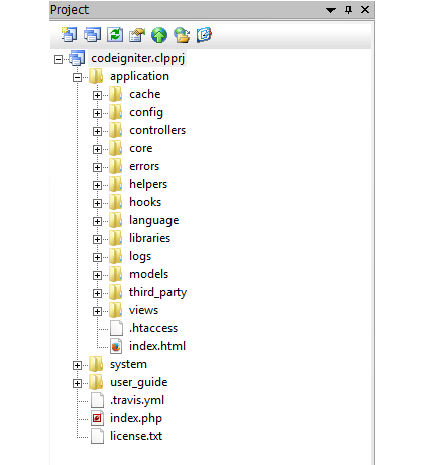This screenshot has width=440, height=465.
Task: Click the globe with folder sync icon
Action: tap(182, 35)
